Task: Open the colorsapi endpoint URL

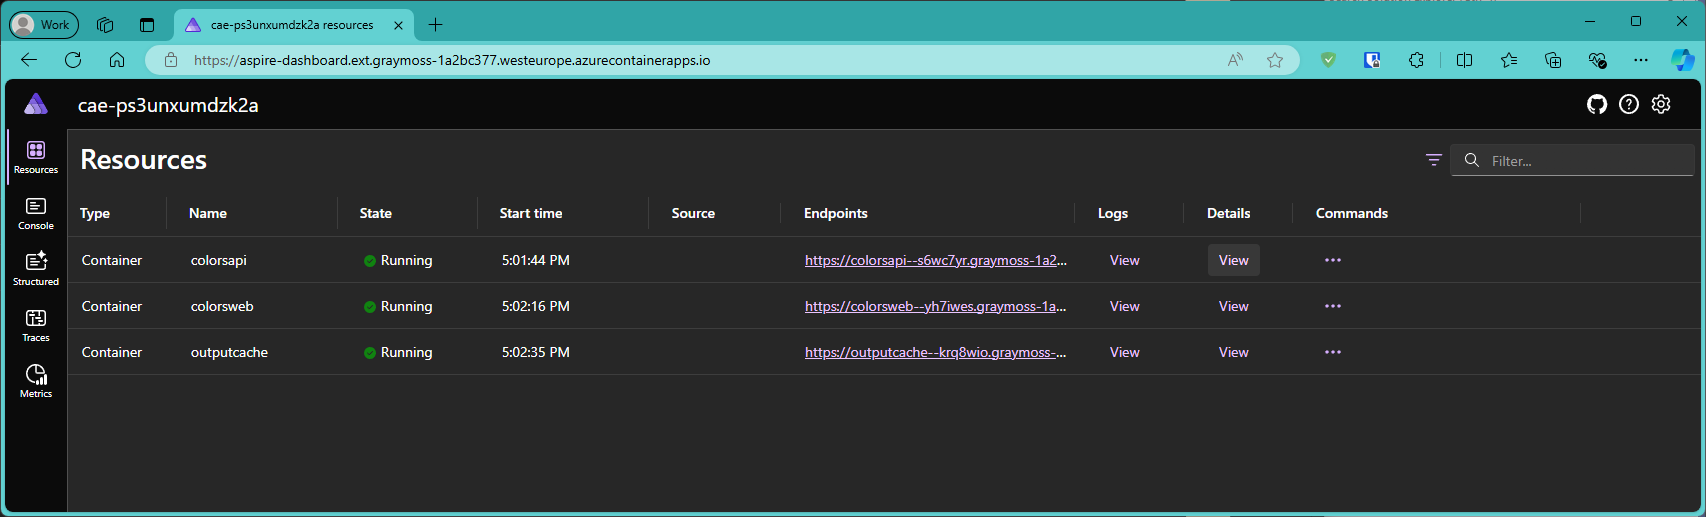Action: pos(935,260)
